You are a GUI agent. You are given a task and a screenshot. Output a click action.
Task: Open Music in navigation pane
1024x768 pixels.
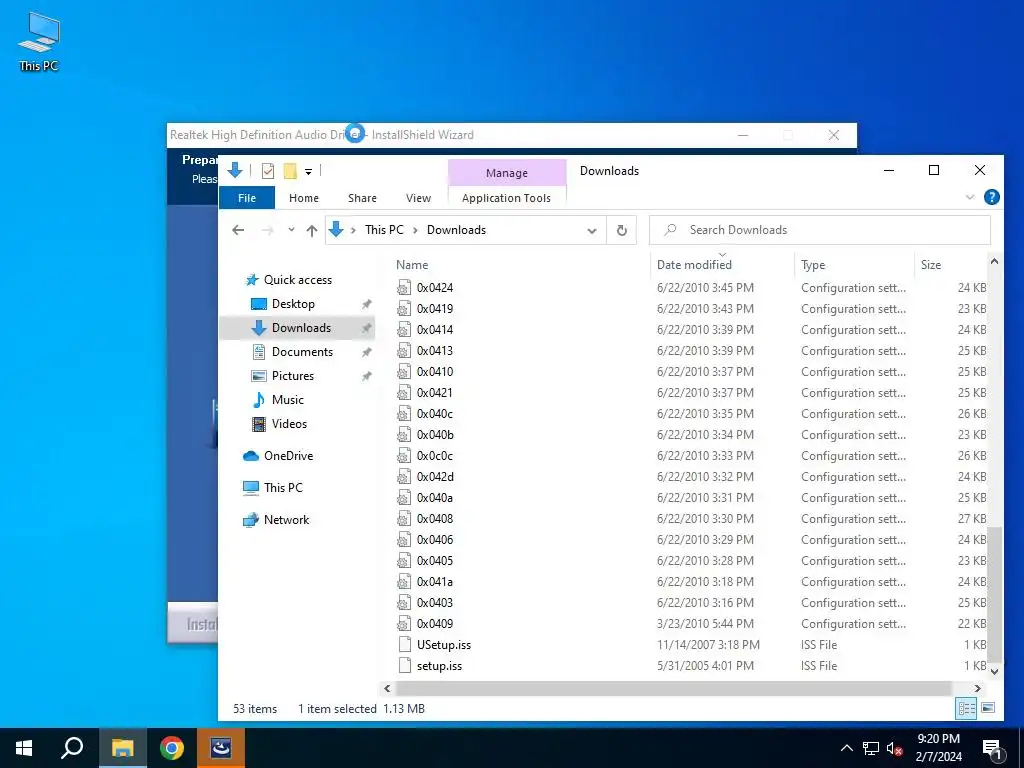click(x=287, y=400)
